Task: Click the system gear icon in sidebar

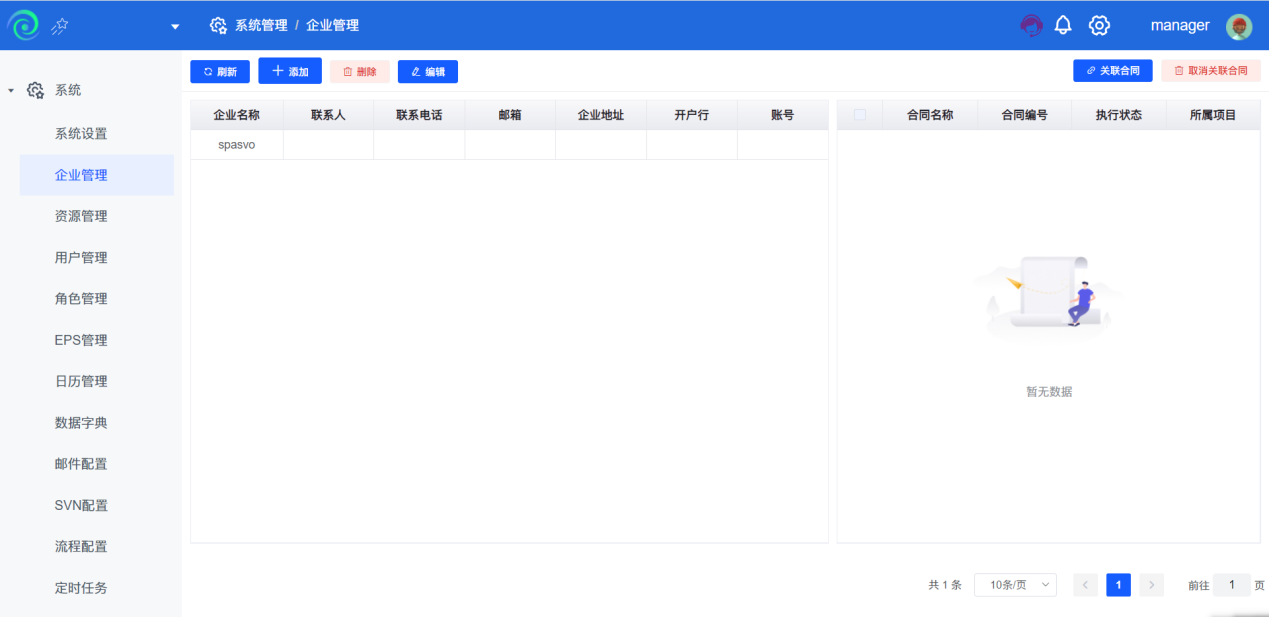Action: coord(36,90)
